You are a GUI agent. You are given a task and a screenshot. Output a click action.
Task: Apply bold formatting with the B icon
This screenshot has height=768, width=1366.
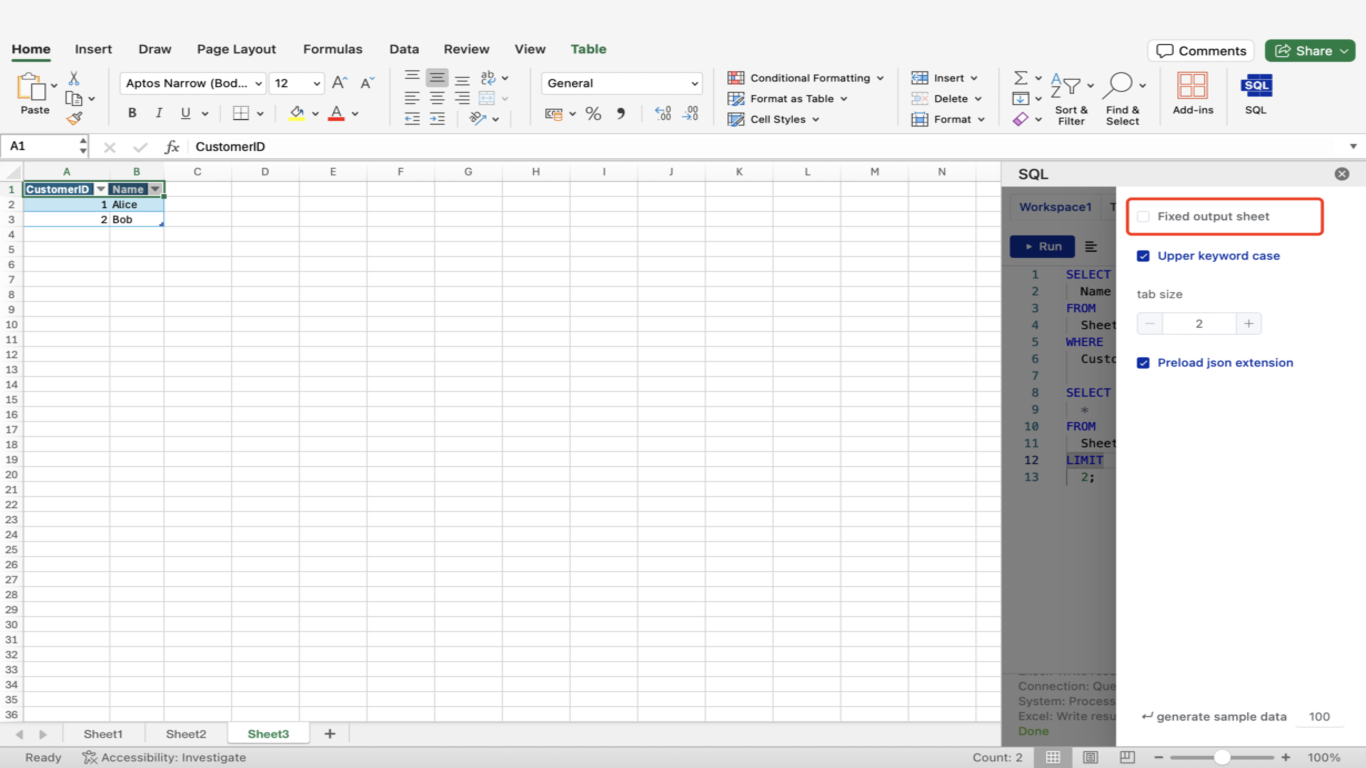[132, 113]
